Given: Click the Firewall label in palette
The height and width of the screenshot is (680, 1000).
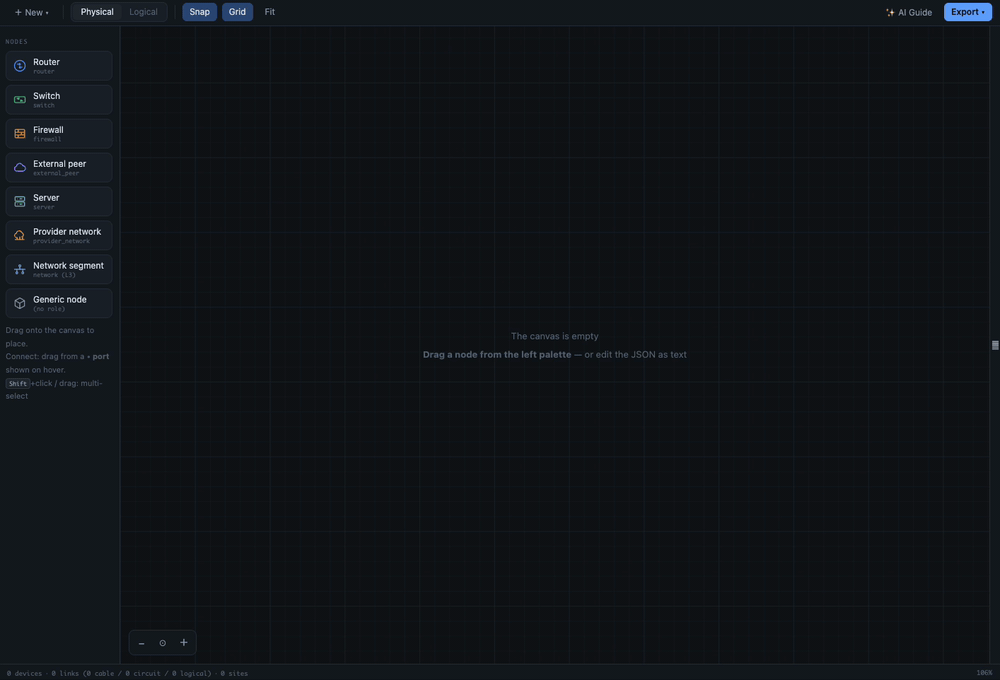Looking at the screenshot, I should click(x=48, y=129).
